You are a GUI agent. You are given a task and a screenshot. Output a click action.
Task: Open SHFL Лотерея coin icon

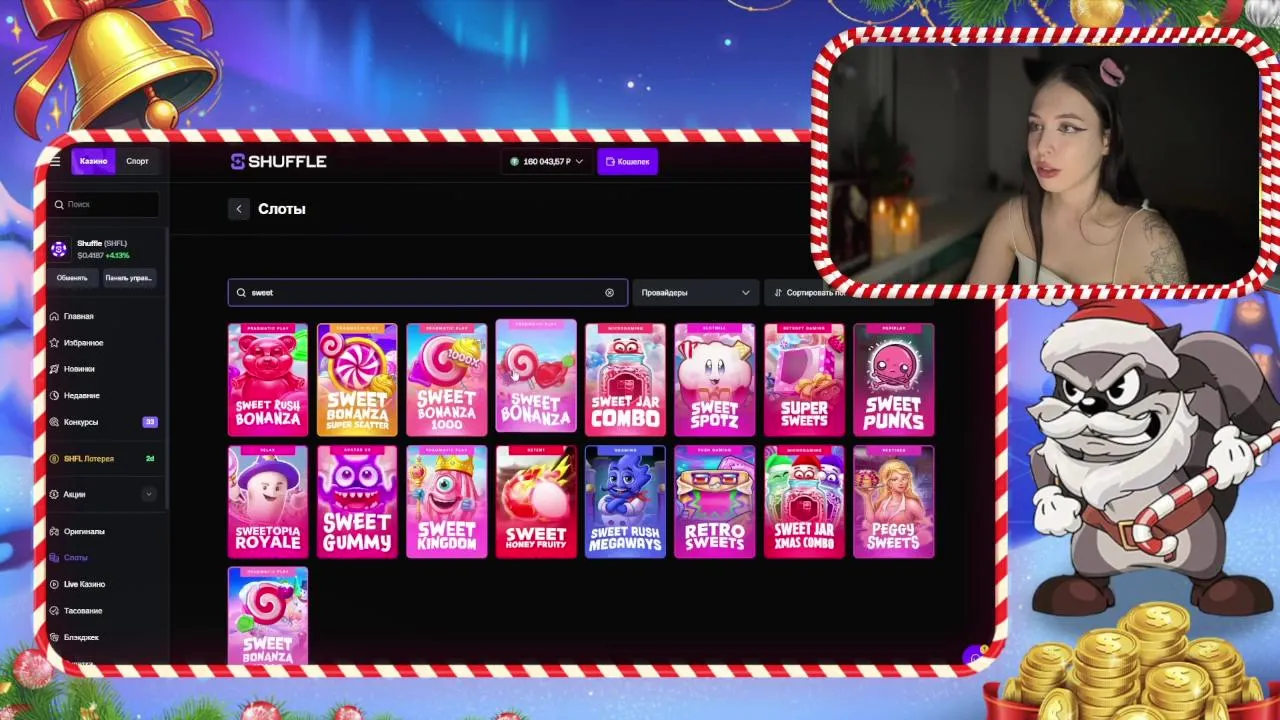tap(54, 459)
